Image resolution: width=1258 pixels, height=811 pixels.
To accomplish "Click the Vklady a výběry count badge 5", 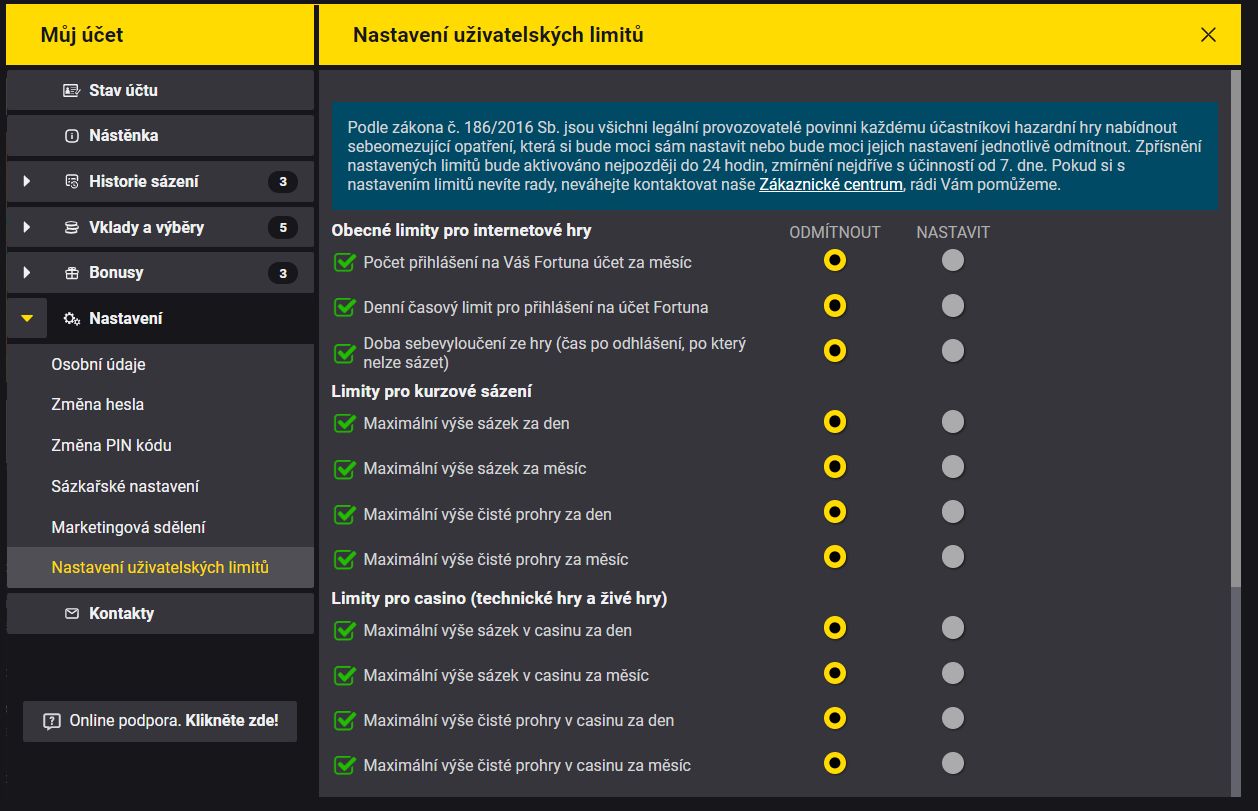I will (283, 228).
